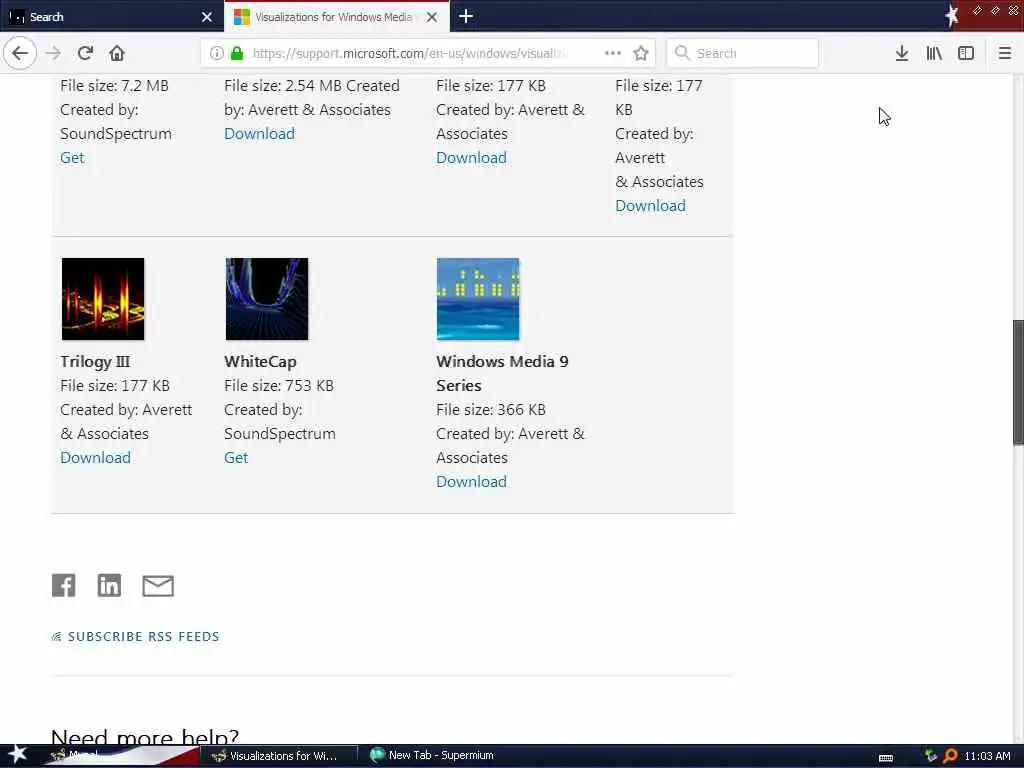Viewport: 1024px width, 768px height.
Task: Click Get under the 7.2 MB SoundSpectrum item
Action: (x=72, y=157)
